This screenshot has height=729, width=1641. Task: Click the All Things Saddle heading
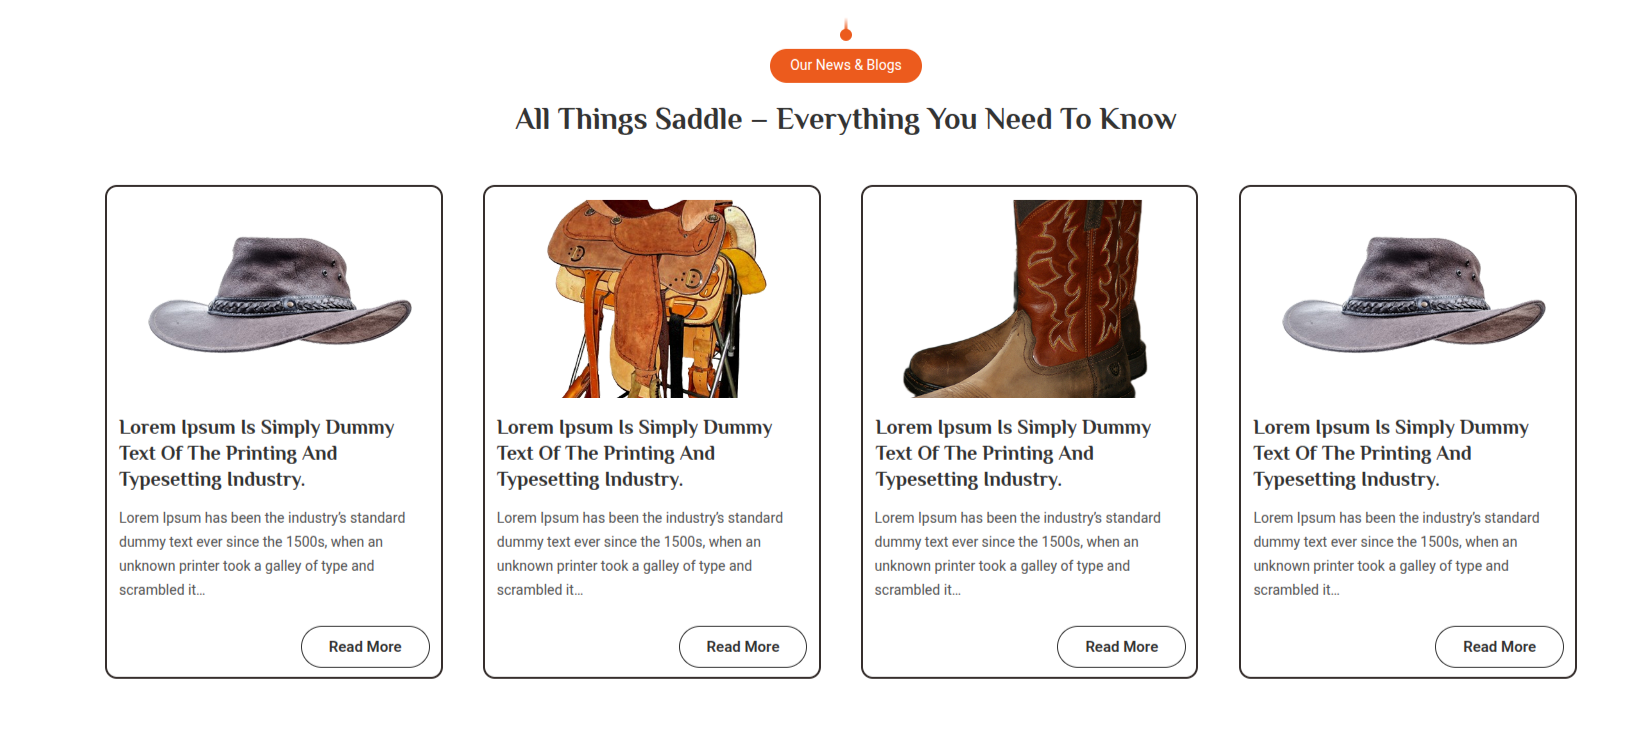point(845,119)
